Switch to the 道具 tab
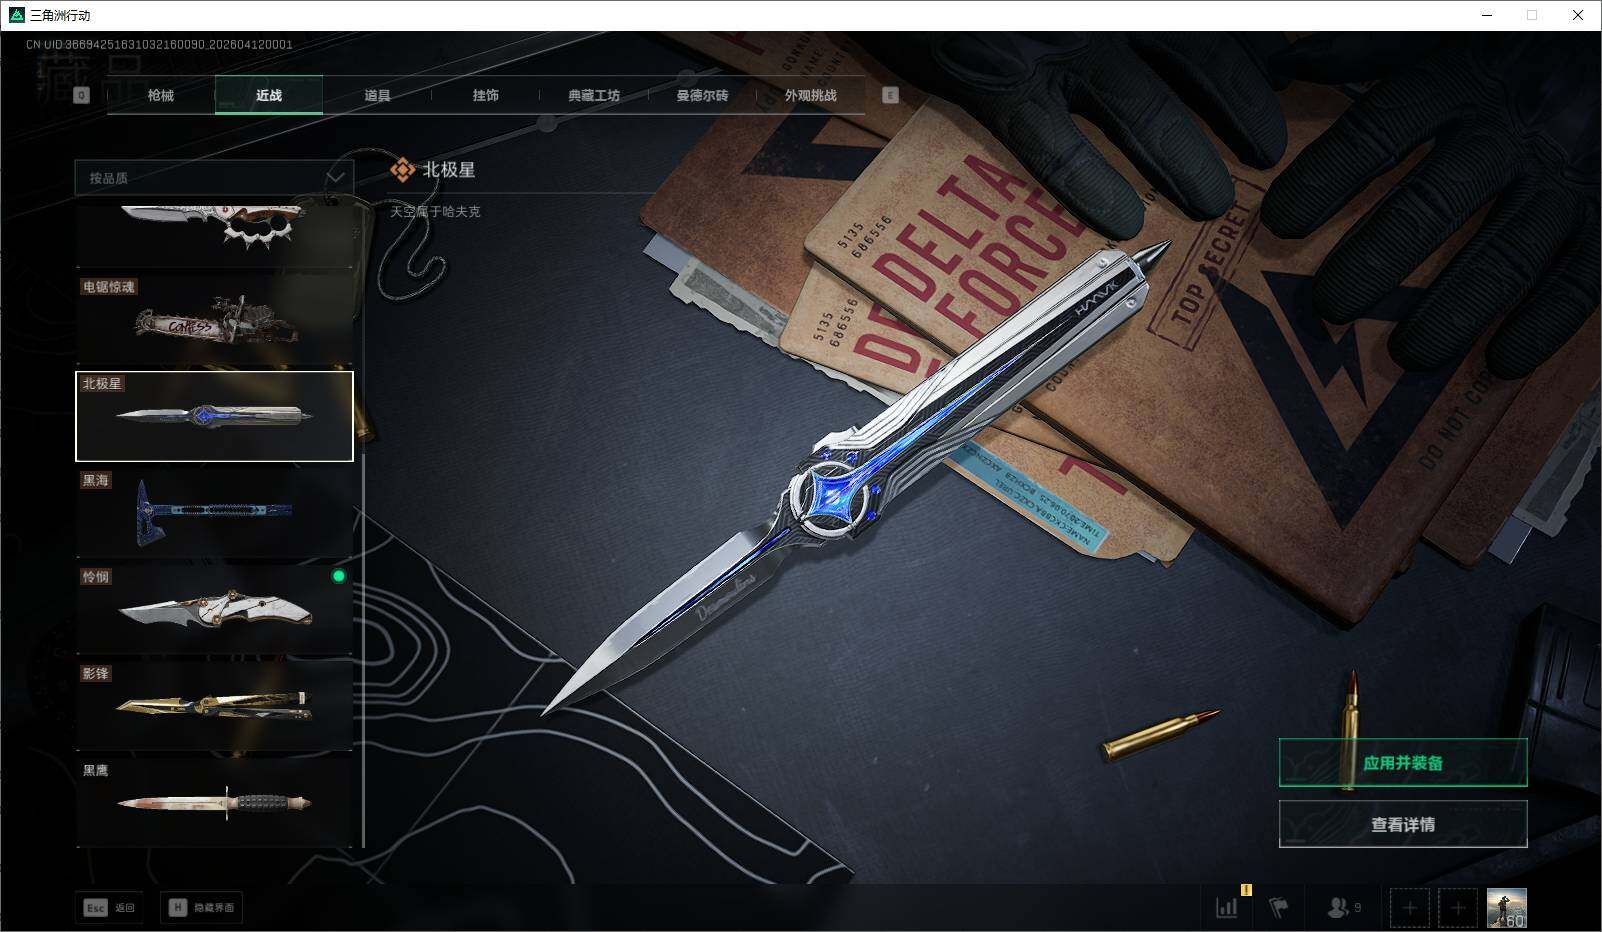The height and width of the screenshot is (932, 1602). (377, 95)
